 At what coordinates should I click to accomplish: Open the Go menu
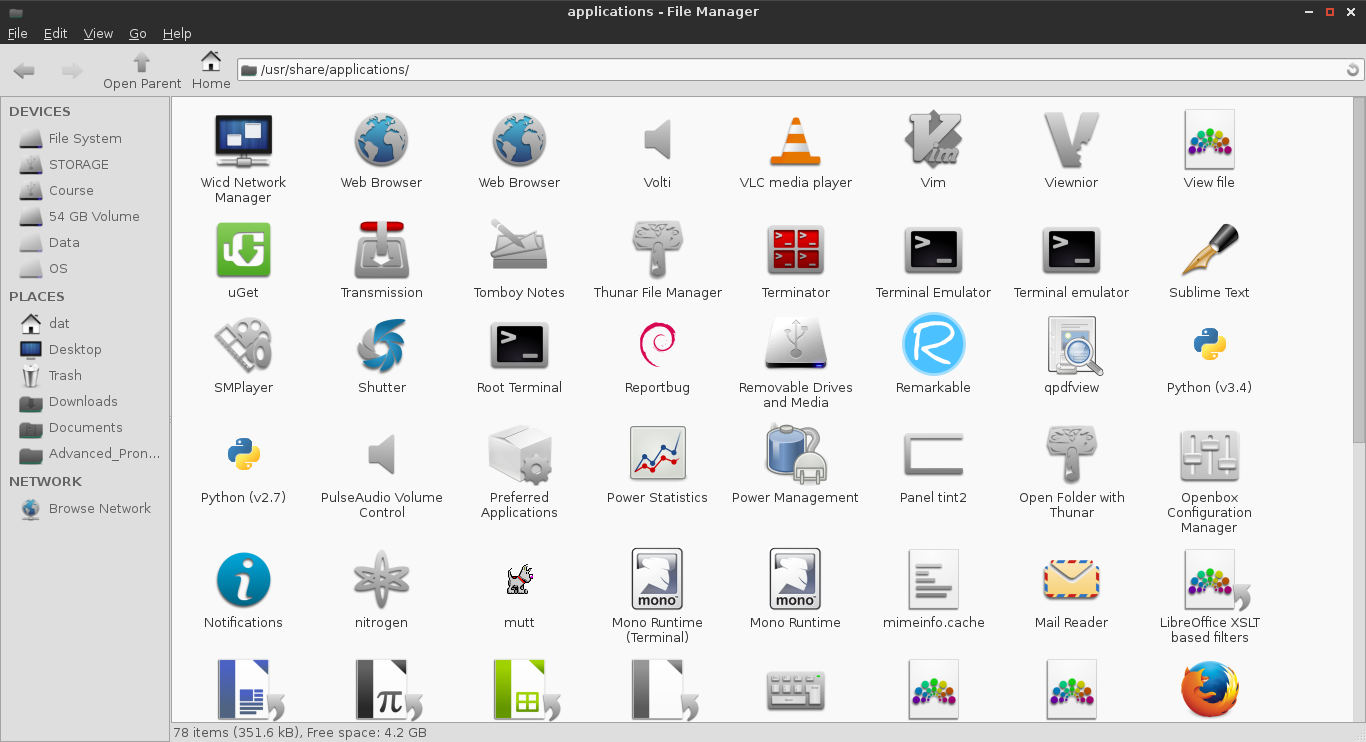point(137,33)
